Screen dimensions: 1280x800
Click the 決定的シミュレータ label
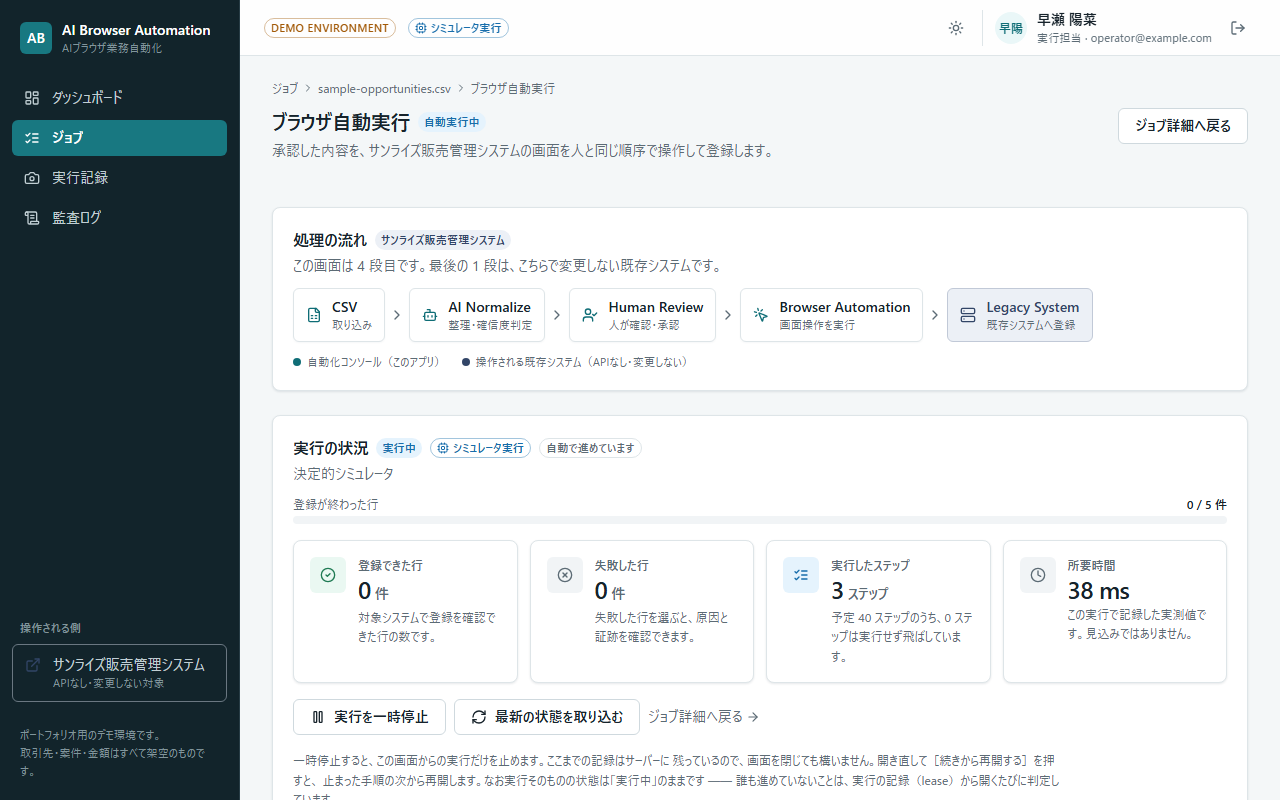pos(343,474)
